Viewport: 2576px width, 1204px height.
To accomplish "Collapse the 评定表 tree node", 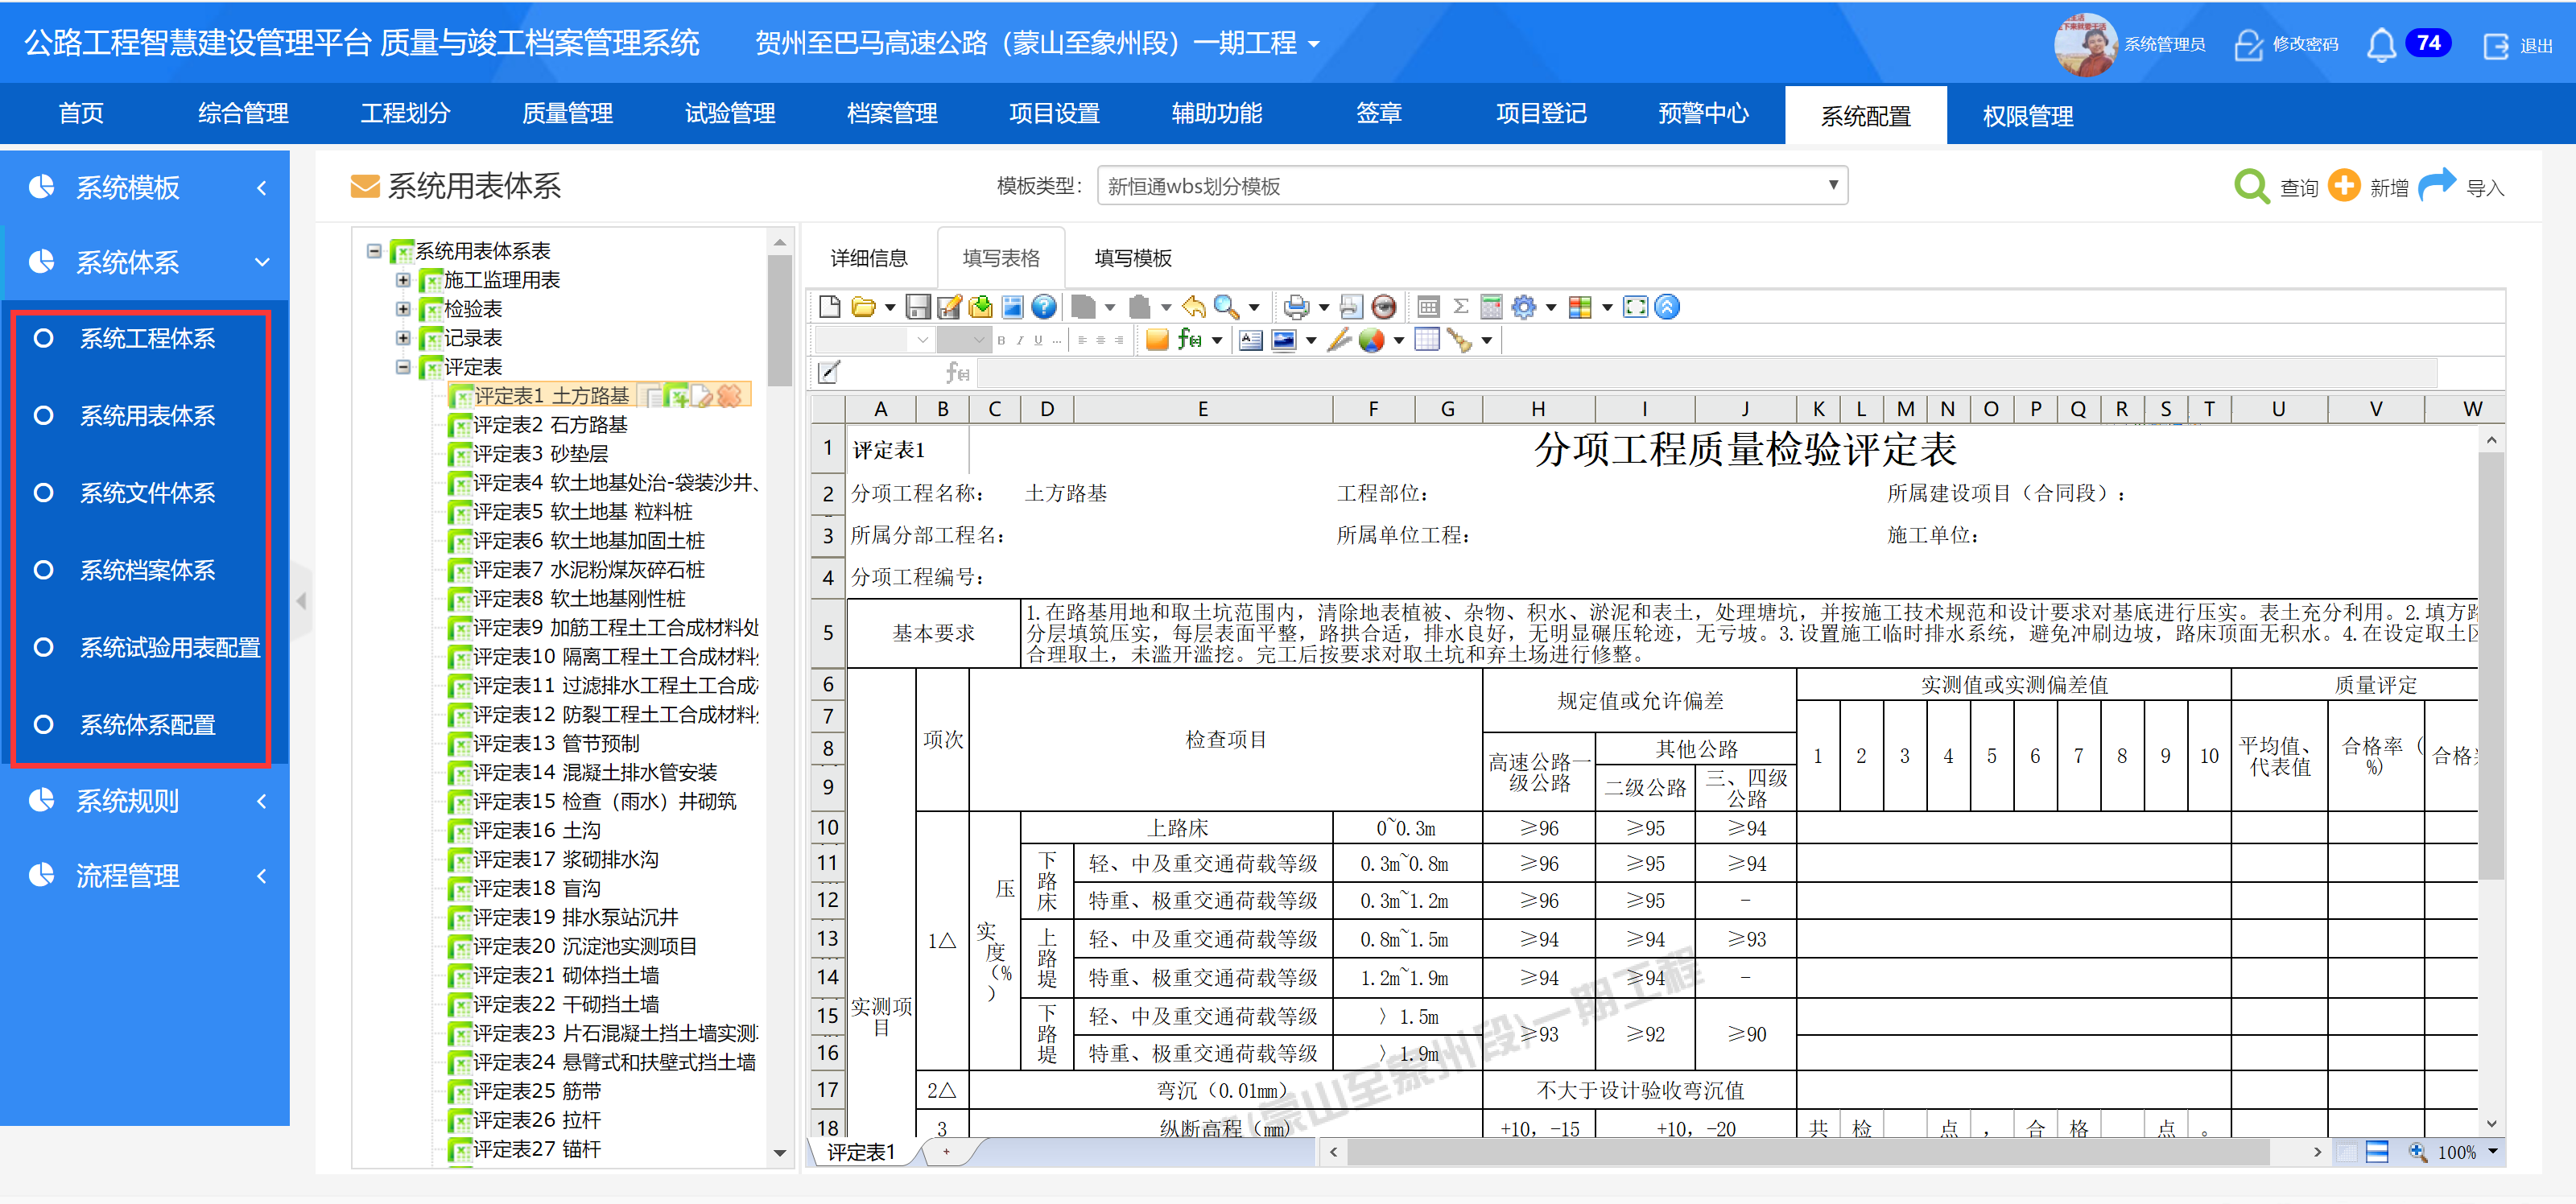I will [403, 367].
